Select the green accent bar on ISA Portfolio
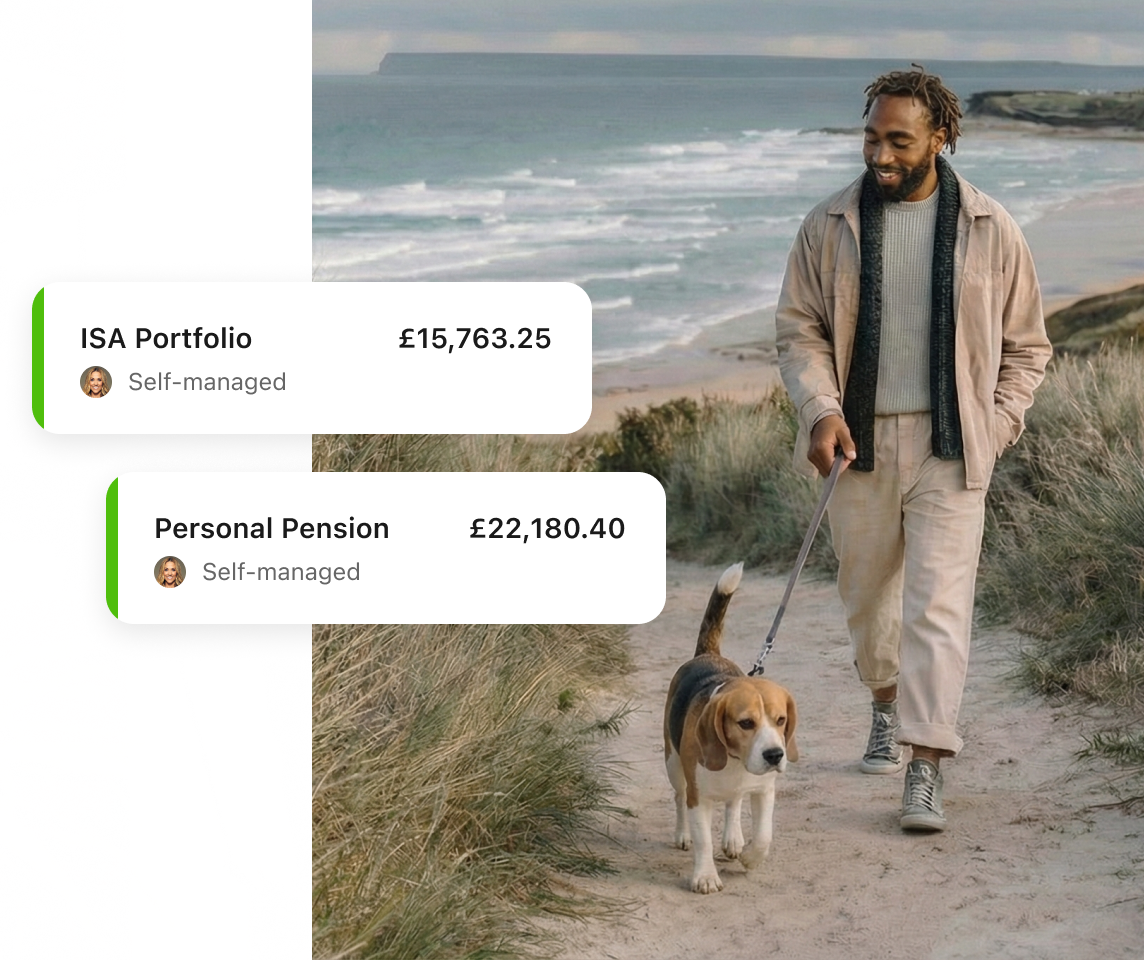The image size is (1144, 960). (x=39, y=358)
